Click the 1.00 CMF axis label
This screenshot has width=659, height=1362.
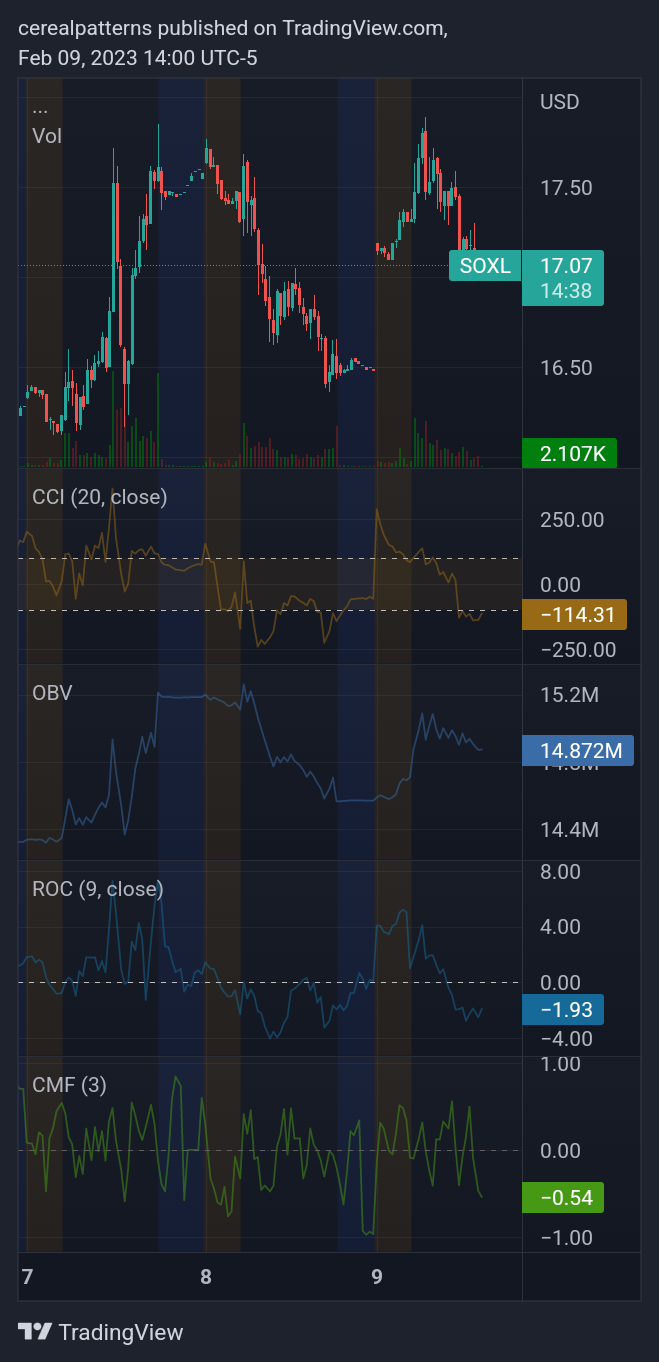pos(561,1064)
